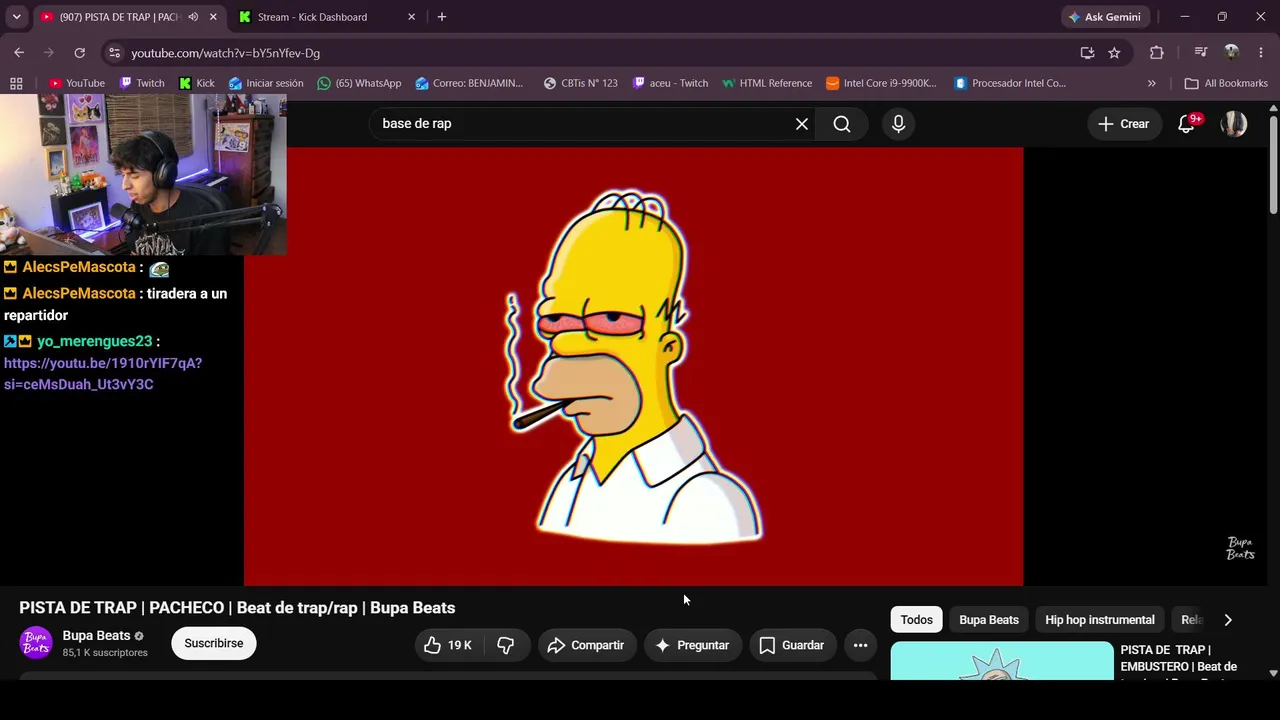The image size is (1280, 720).
Task: Focus the address bar URL
Action: [x=226, y=53]
